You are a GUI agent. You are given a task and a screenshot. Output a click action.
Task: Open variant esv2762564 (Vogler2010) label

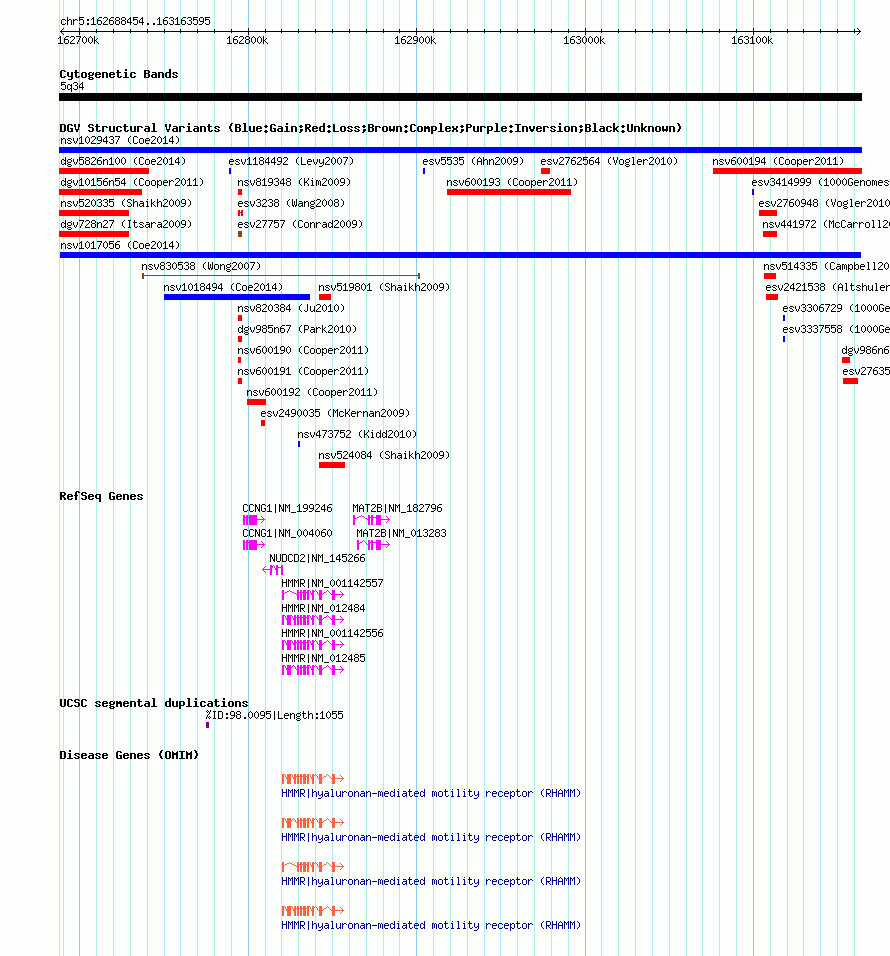tap(609, 161)
